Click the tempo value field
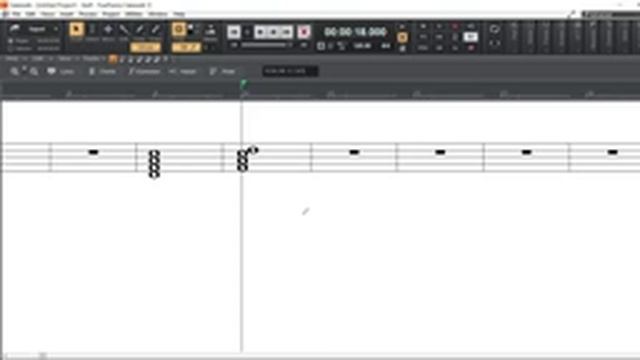Screen dimensions: 640x360 point(362,46)
